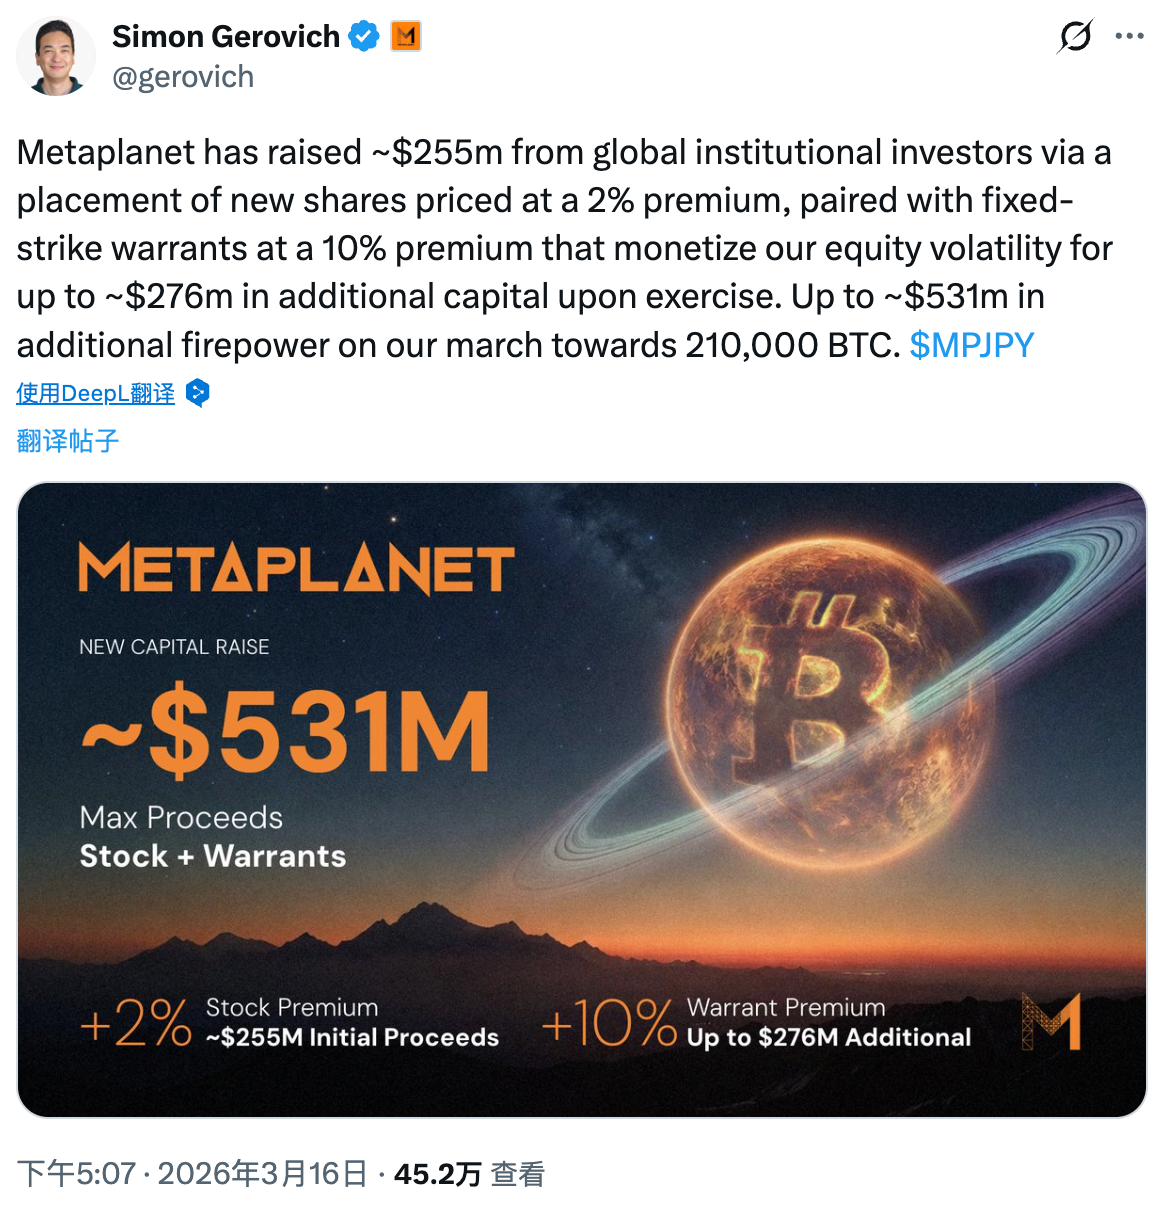Click the +10% Warrant Premium graphic
Image resolution: width=1166 pixels, height=1216 pixels.
(x=755, y=1022)
